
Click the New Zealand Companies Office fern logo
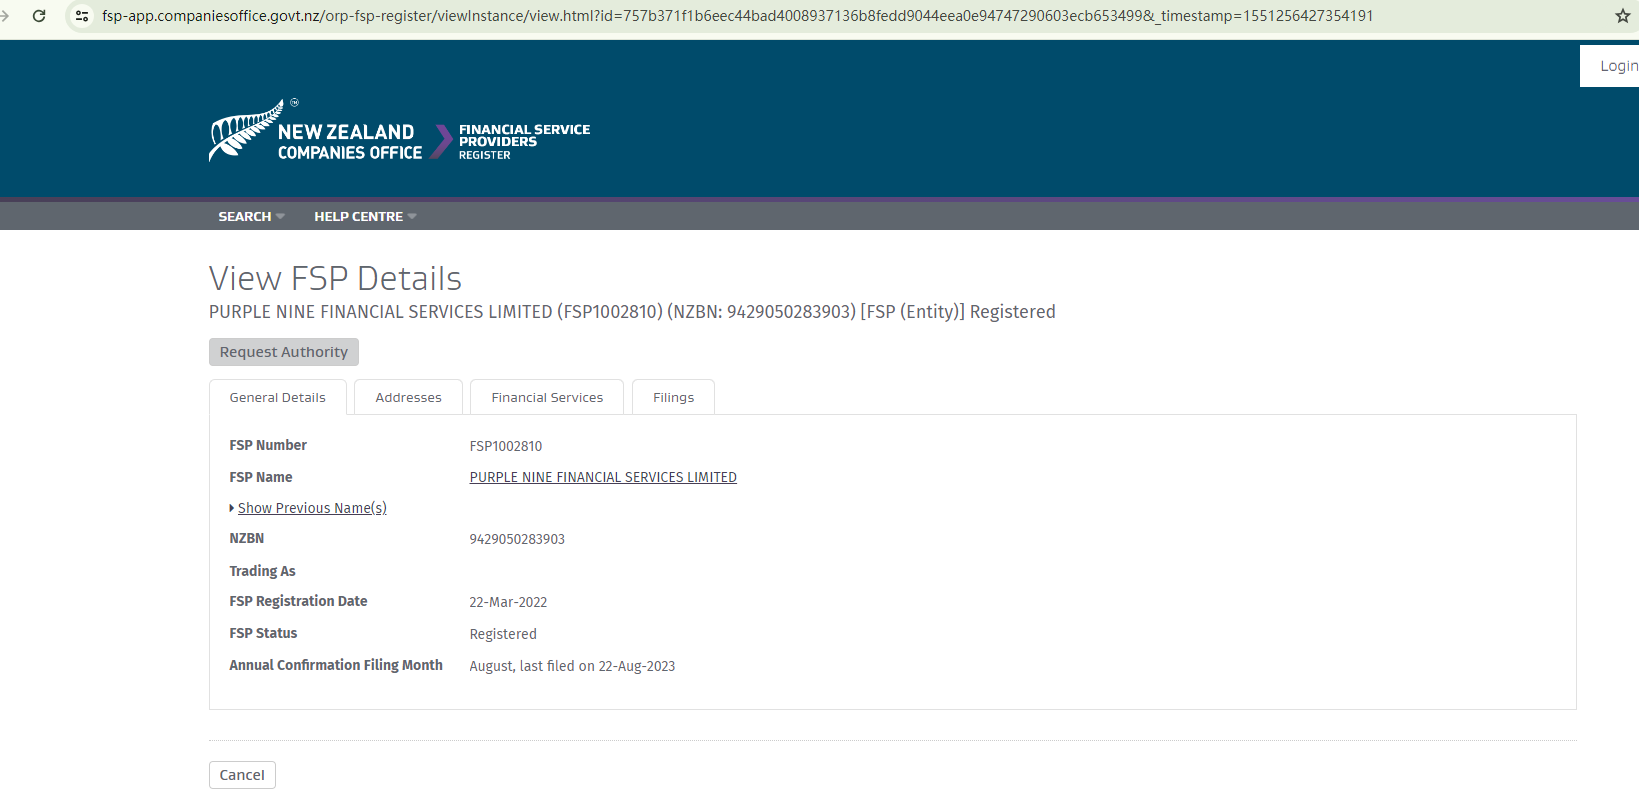[316, 131]
